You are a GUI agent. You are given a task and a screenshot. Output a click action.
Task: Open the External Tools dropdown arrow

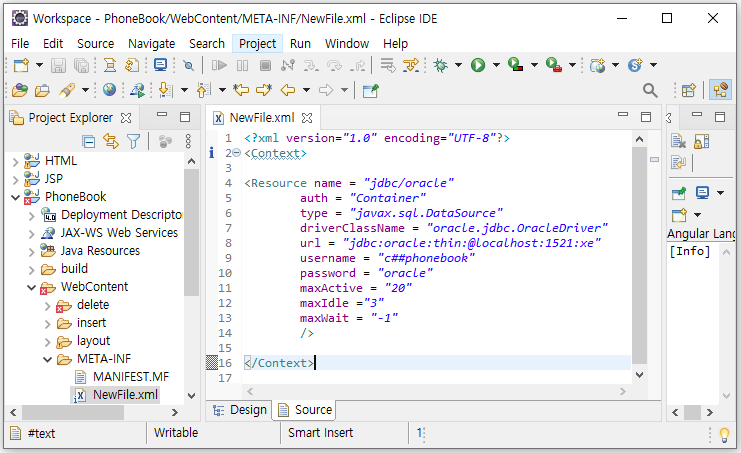tap(572, 65)
